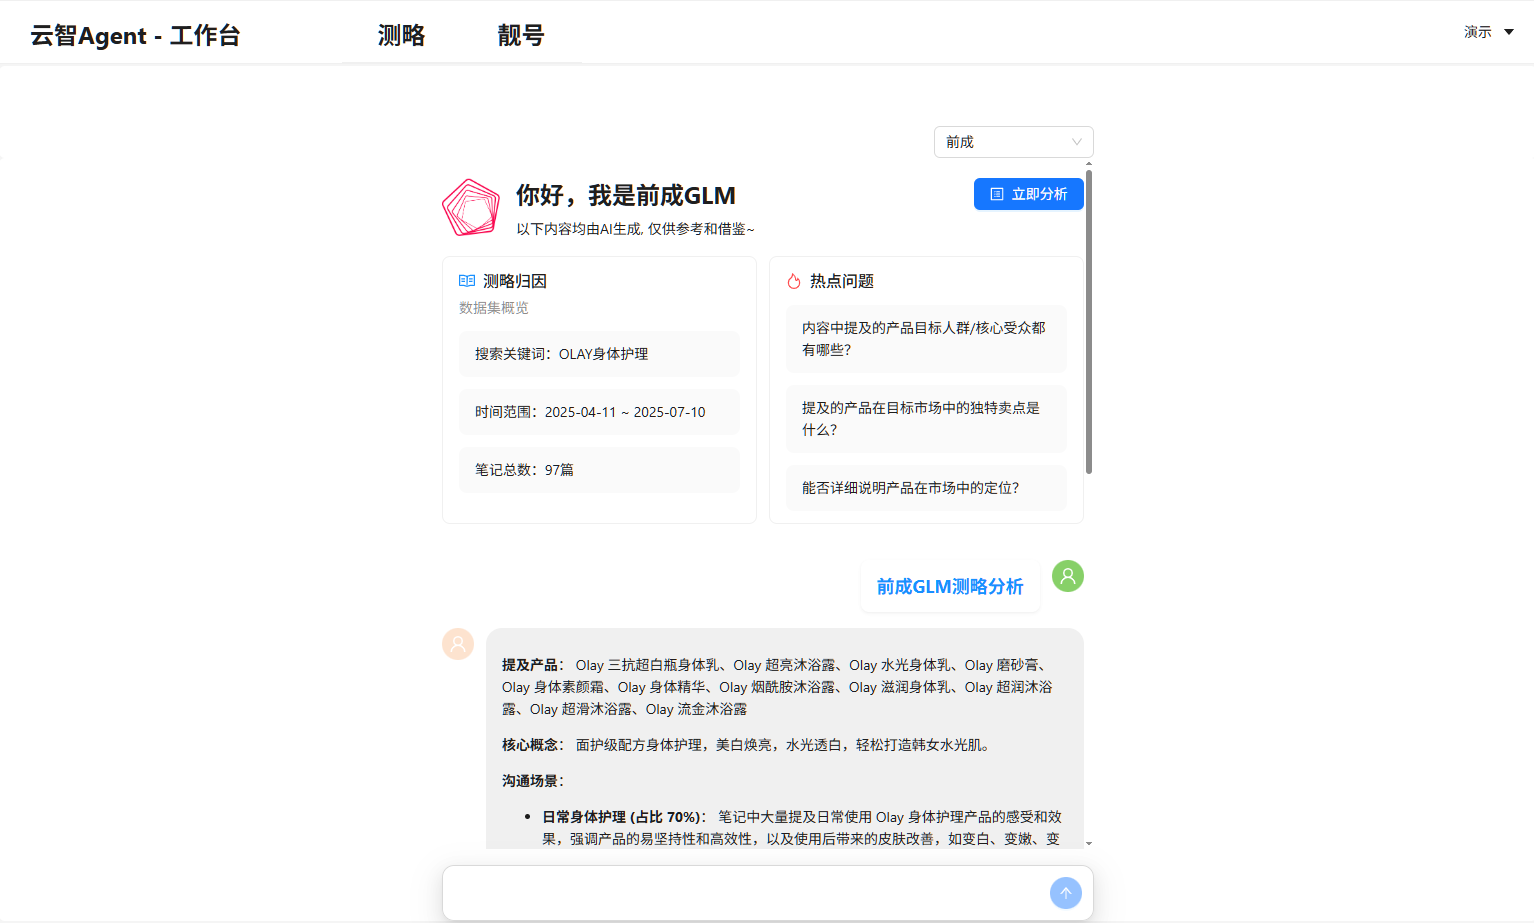
Task: Open the 测略 tab
Action: (x=401, y=35)
